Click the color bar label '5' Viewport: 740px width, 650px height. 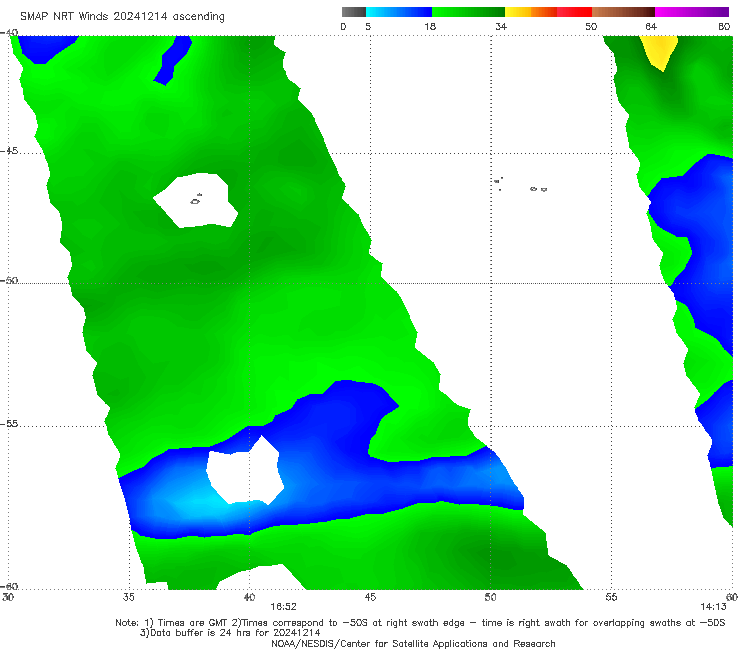pos(368,27)
